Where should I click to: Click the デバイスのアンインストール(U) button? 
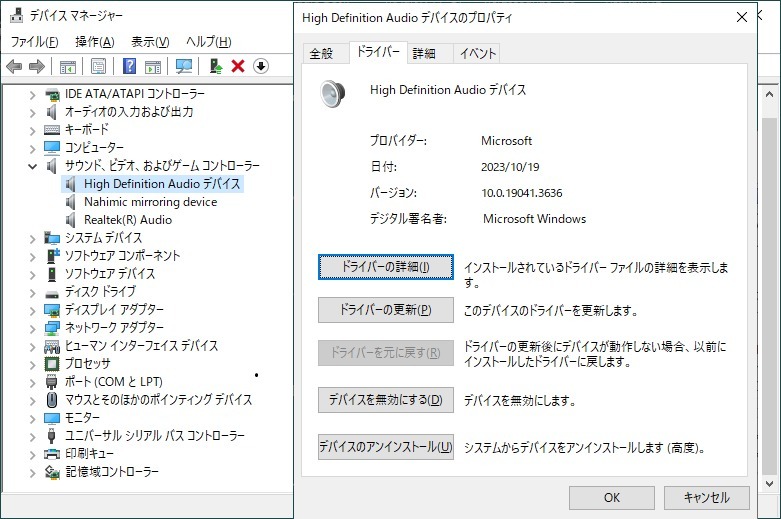[386, 447]
